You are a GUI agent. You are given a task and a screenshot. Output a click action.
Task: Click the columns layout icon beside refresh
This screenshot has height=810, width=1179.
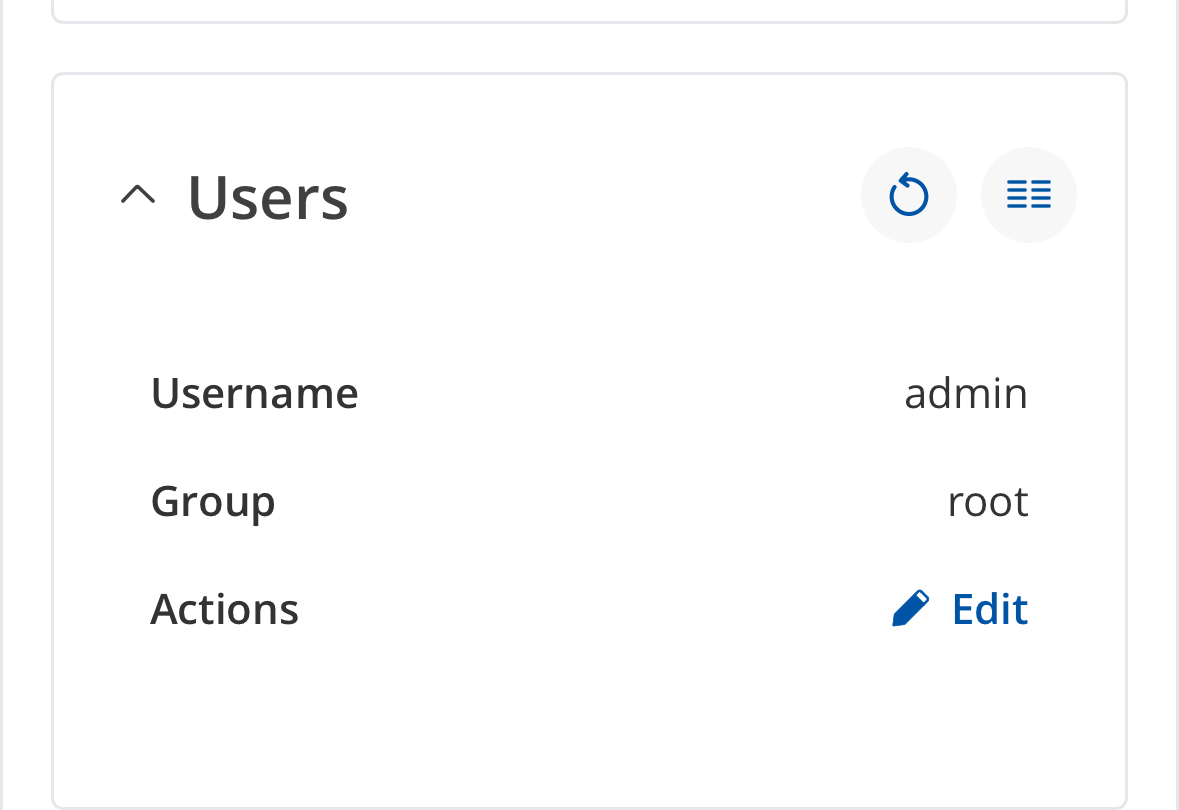pyautogui.click(x=1028, y=195)
